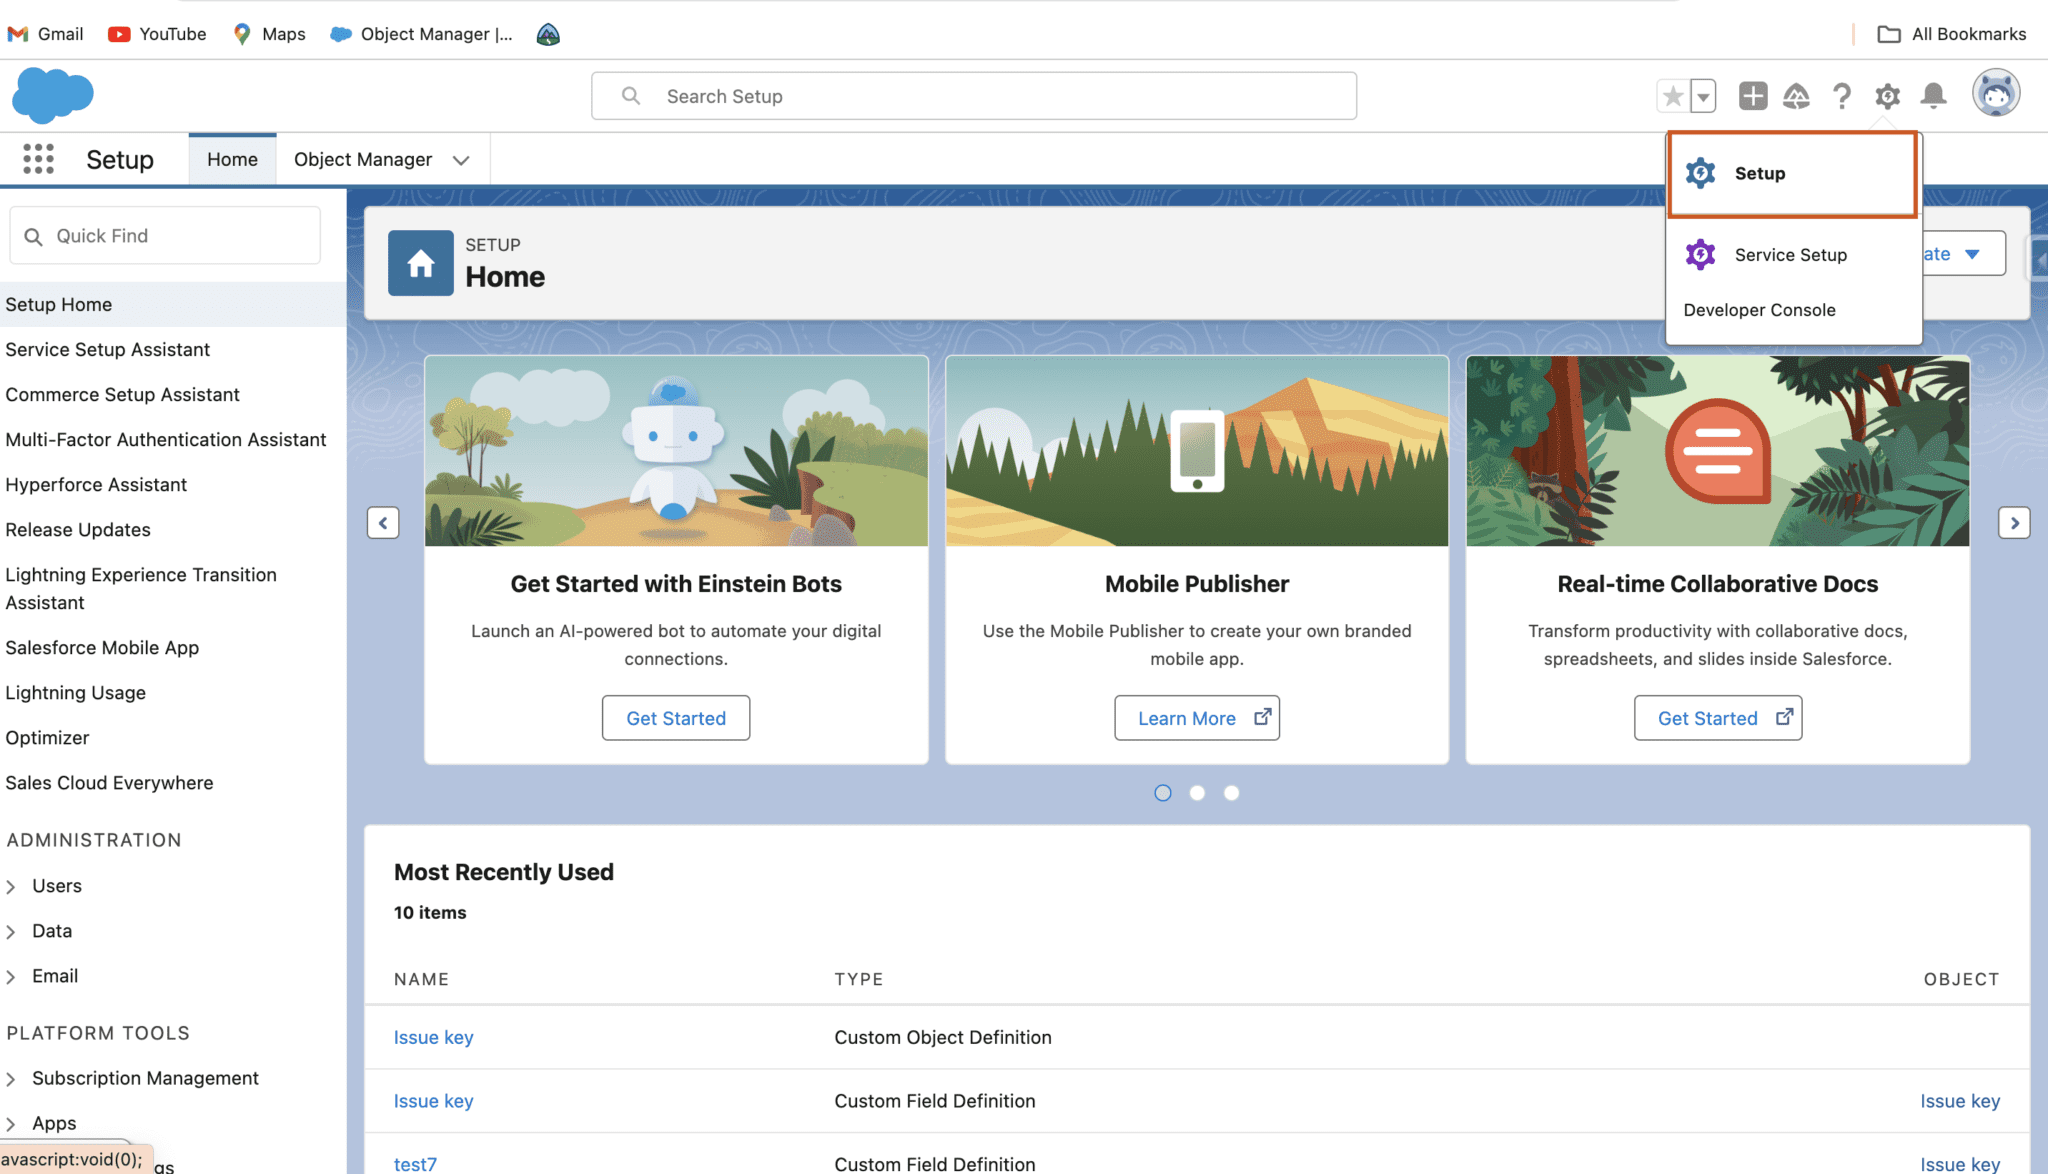Select Developer Console from the menu
Image resolution: width=2048 pixels, height=1174 pixels.
[x=1759, y=309]
